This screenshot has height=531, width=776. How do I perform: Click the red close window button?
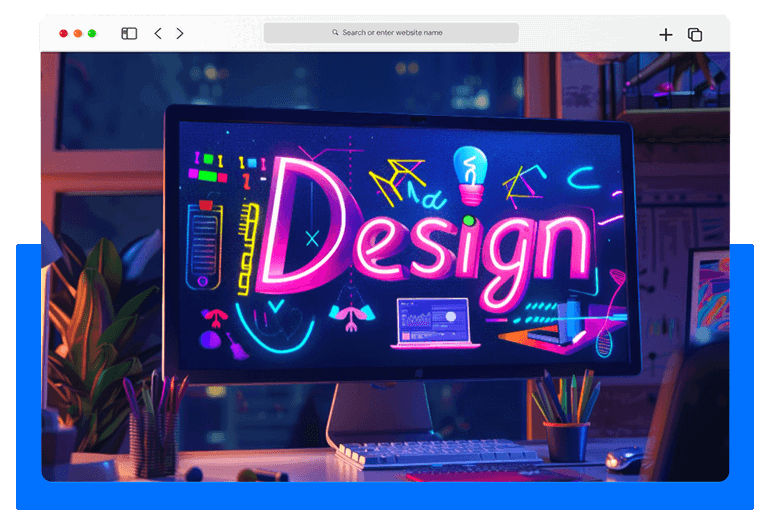pos(63,33)
